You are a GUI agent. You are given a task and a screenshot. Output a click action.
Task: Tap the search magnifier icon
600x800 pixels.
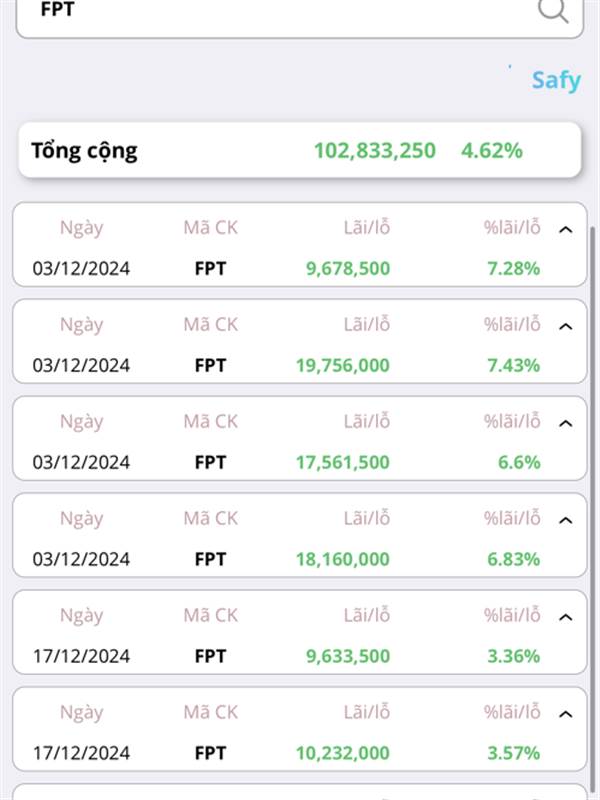[553, 10]
